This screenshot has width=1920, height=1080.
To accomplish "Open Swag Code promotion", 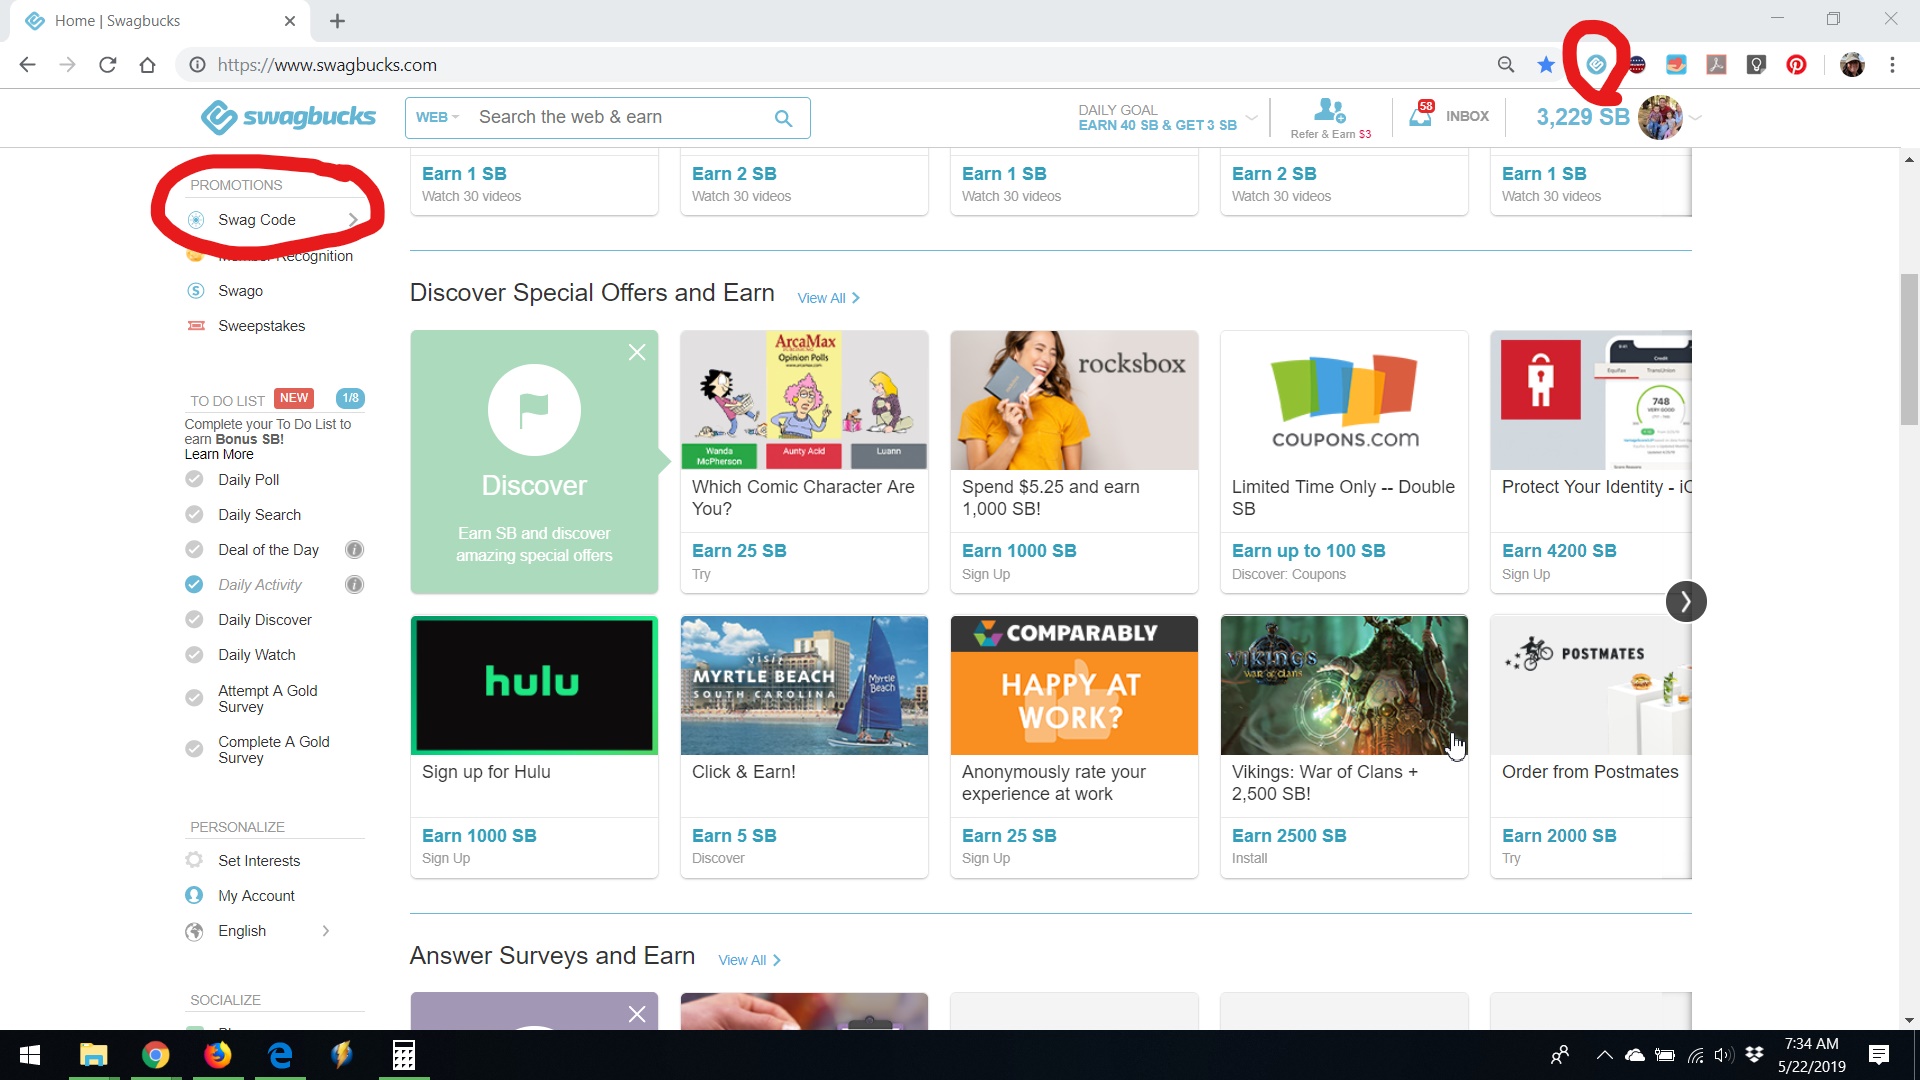I will [256, 220].
